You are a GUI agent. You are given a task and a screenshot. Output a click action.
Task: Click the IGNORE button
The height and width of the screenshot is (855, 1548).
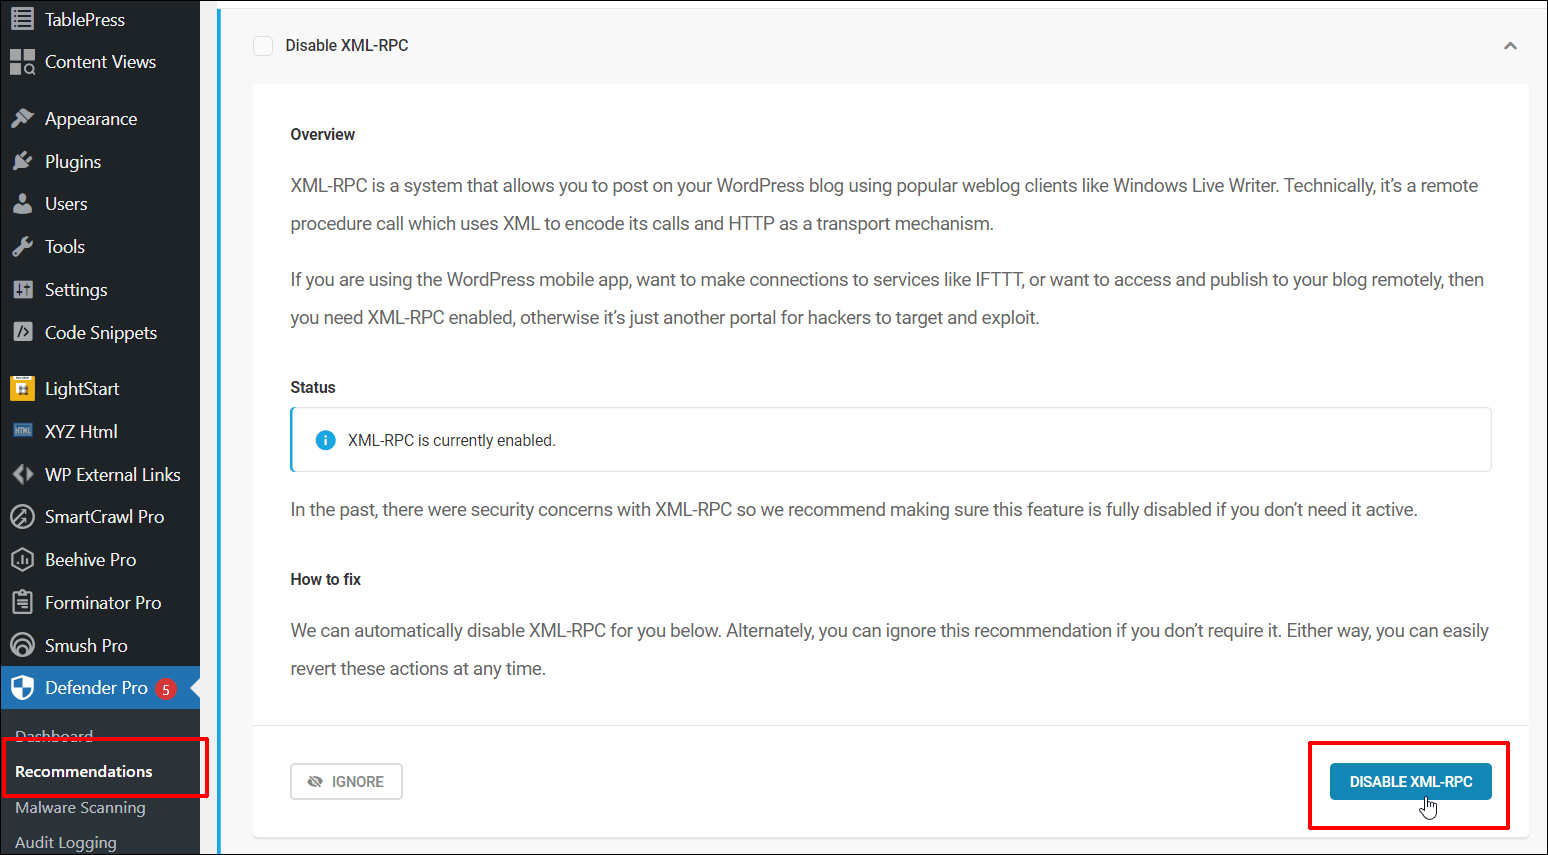pyautogui.click(x=346, y=781)
